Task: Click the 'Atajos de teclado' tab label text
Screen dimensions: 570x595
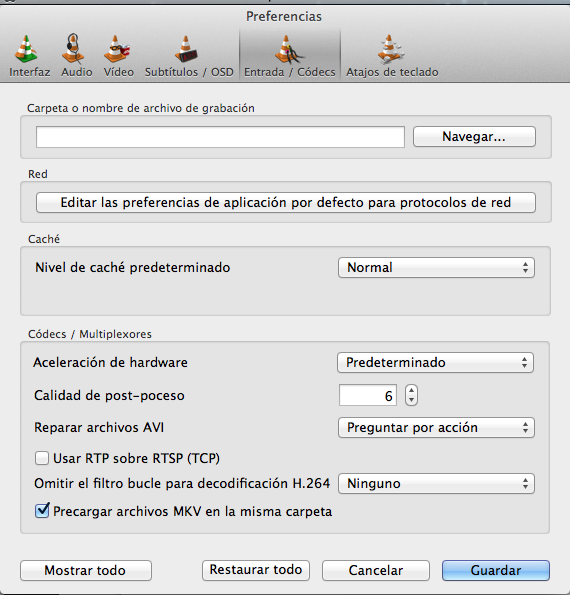Action: (392, 72)
